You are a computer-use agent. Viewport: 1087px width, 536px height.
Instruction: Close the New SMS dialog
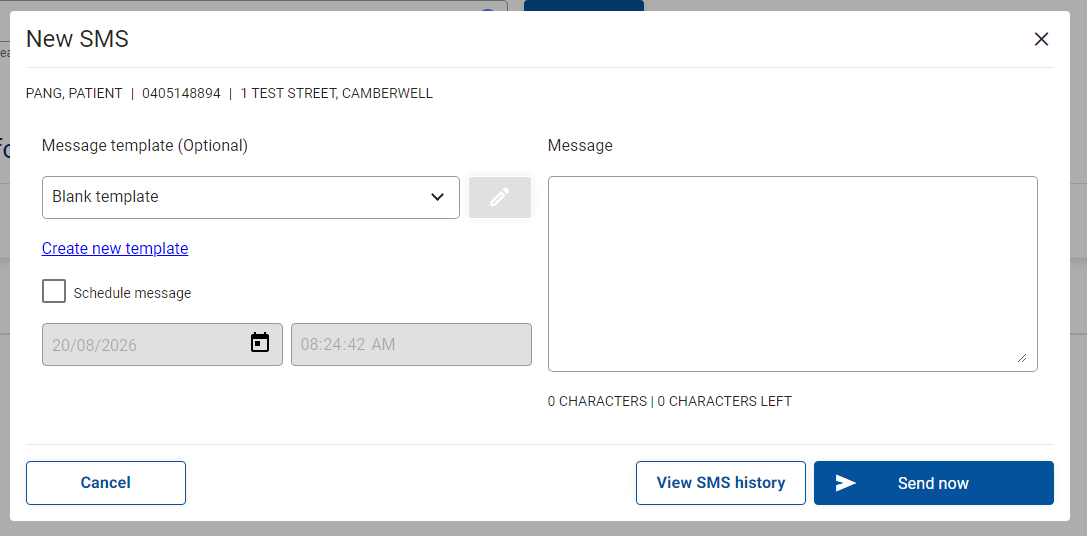point(1041,40)
